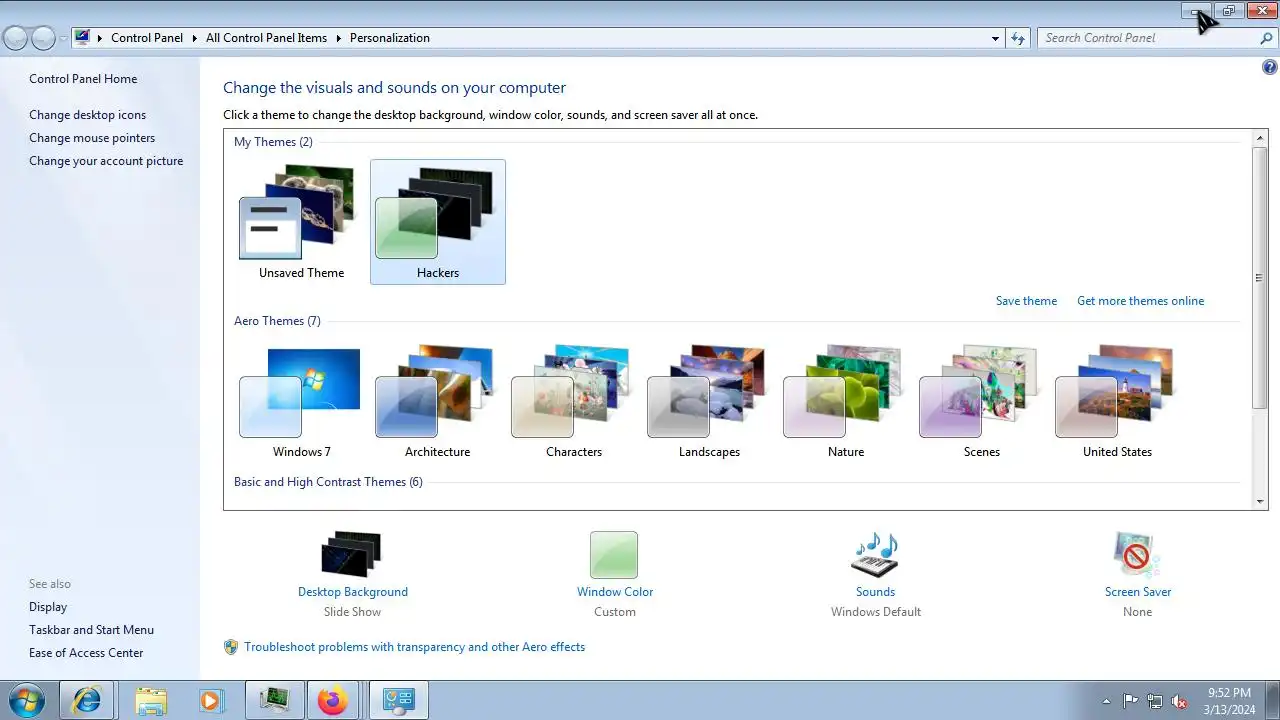This screenshot has height=720, width=1280.
Task: Open Firefox from the taskbar
Action: coord(333,700)
